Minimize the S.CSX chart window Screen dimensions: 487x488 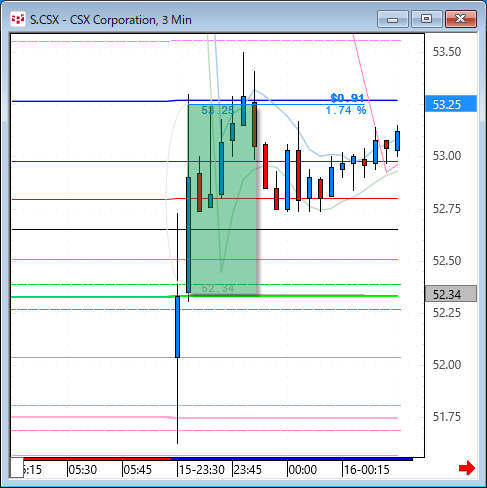pyautogui.click(x=393, y=19)
